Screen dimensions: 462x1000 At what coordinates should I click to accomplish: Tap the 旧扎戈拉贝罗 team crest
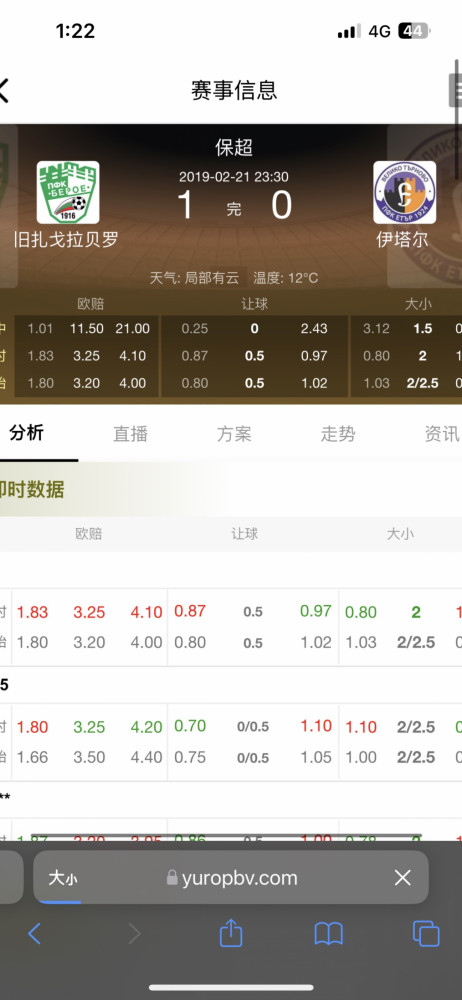[x=68, y=192]
